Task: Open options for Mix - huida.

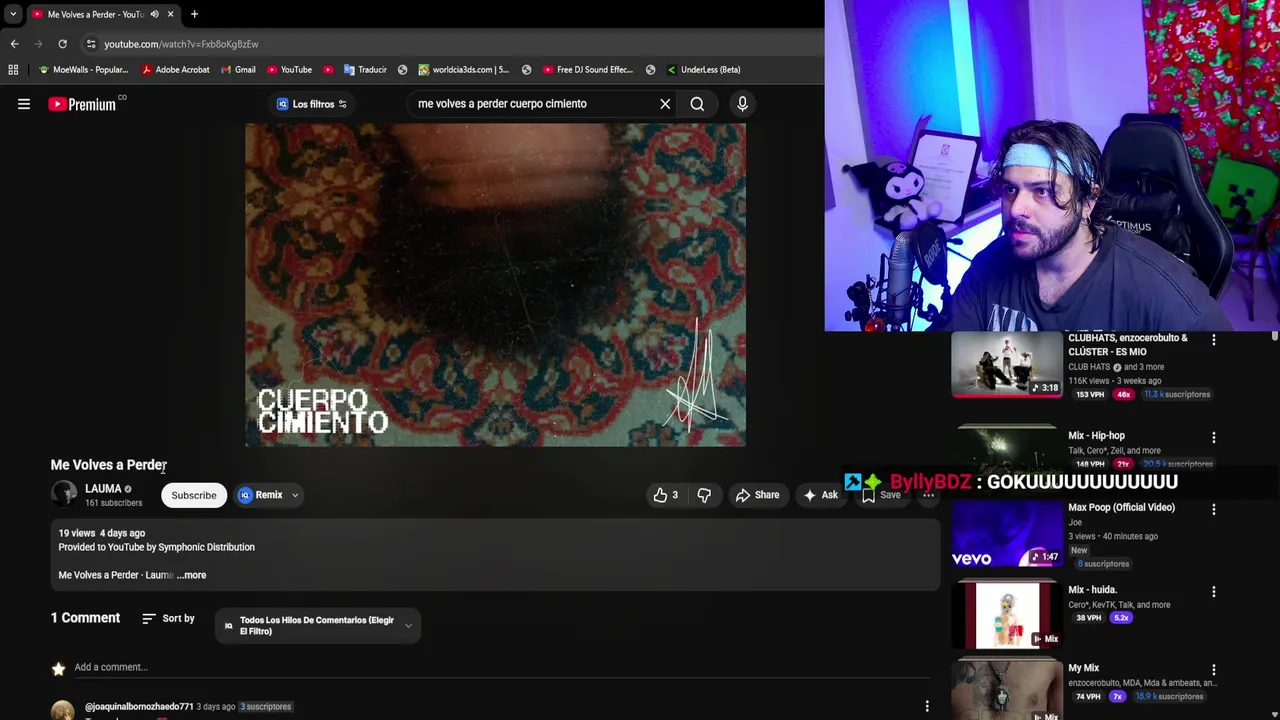Action: click(1214, 592)
